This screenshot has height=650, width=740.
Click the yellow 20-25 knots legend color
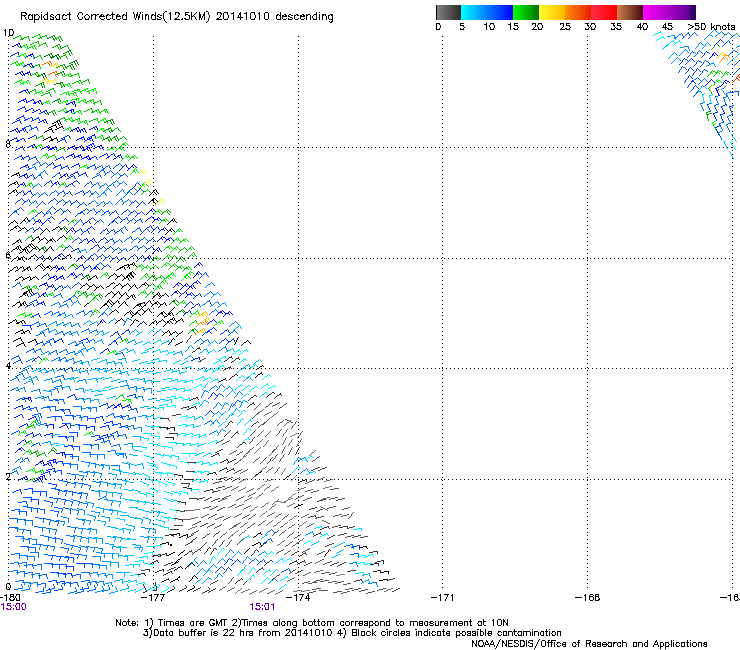click(x=552, y=12)
